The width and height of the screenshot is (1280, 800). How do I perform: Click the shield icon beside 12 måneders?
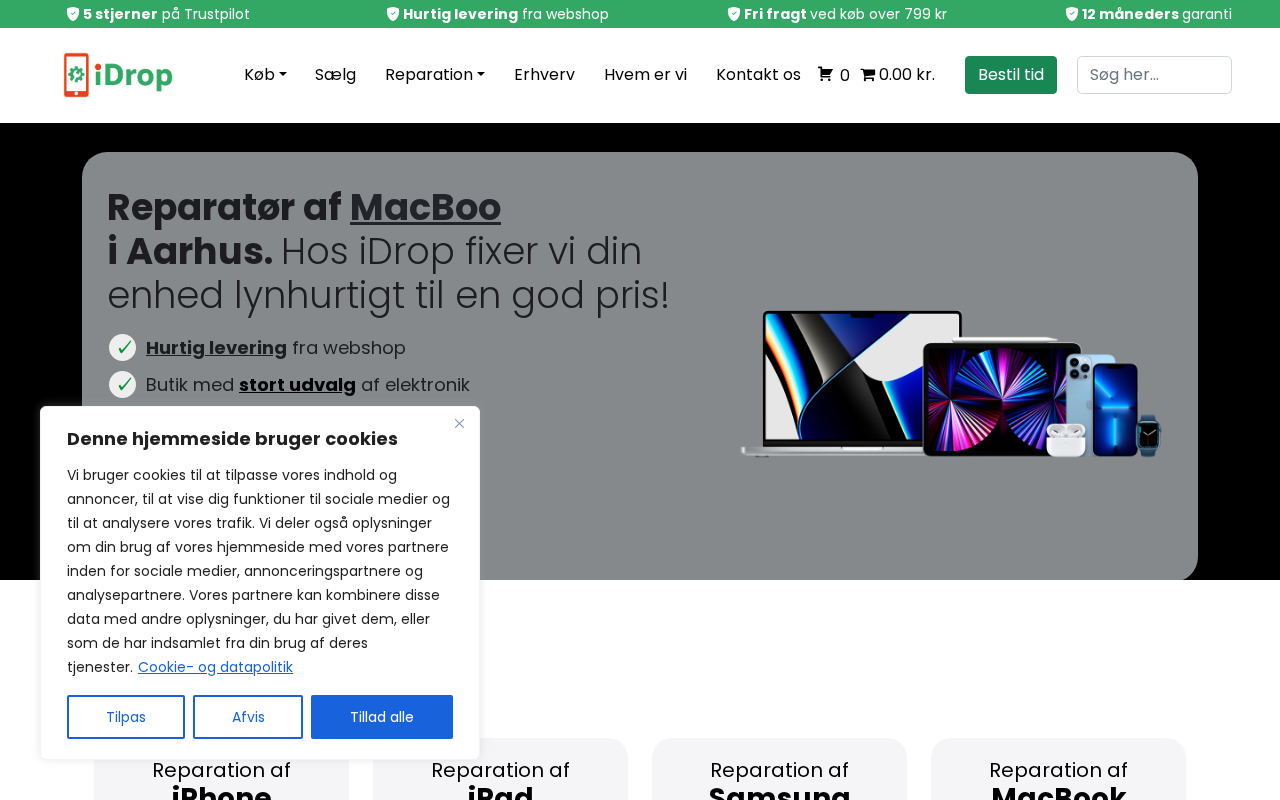[1072, 14]
